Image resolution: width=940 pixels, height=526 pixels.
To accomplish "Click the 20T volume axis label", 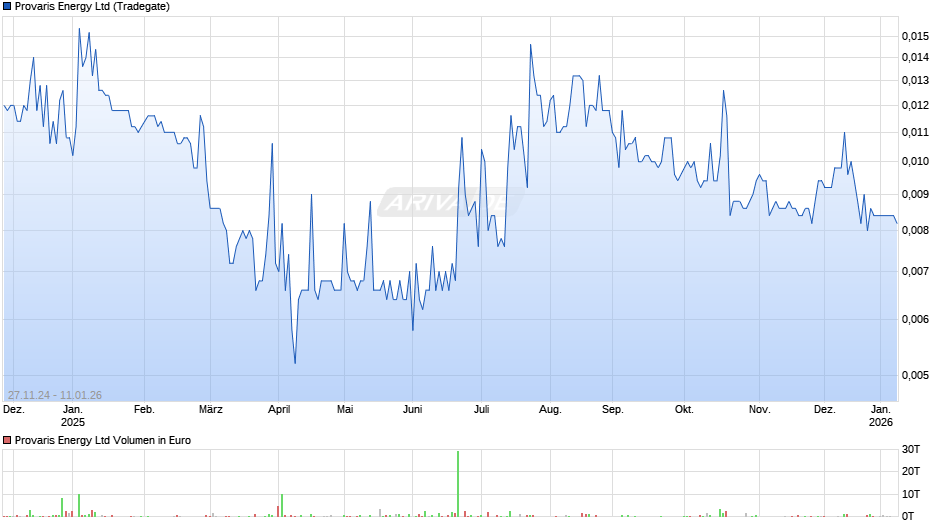I will pyautogui.click(x=911, y=472).
